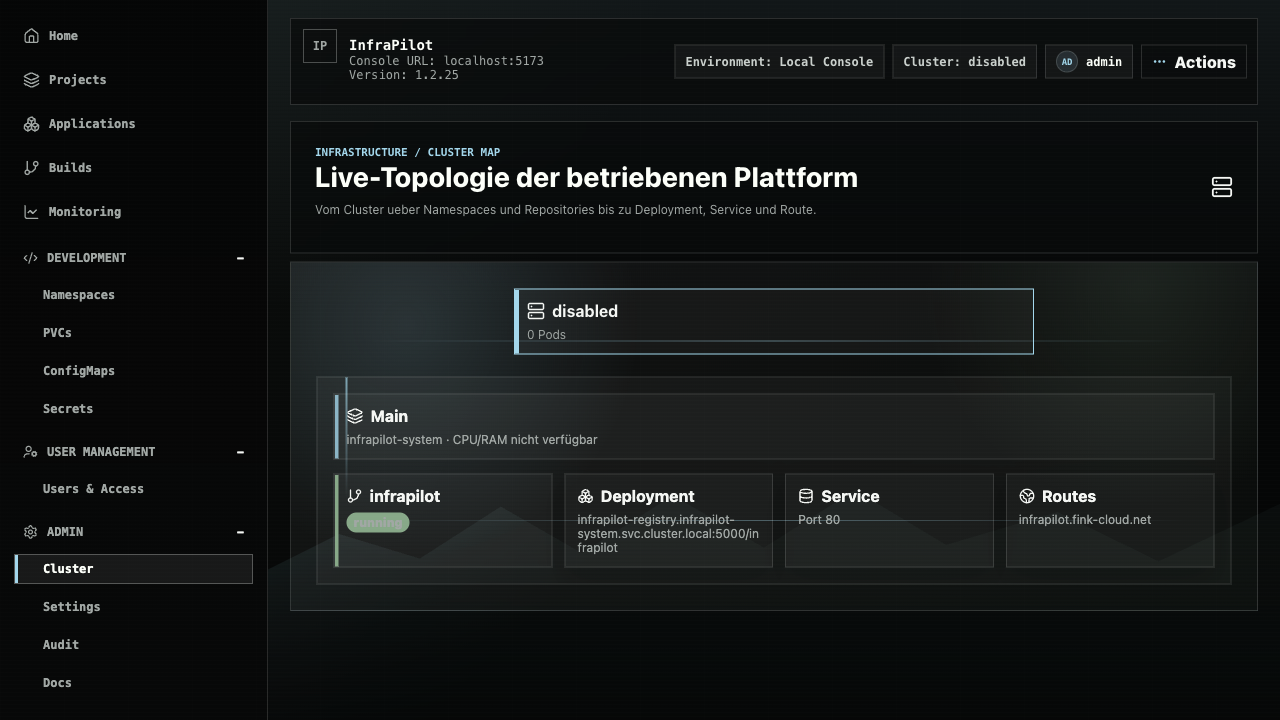Go to Projects
1280x720 pixels.
point(134,80)
